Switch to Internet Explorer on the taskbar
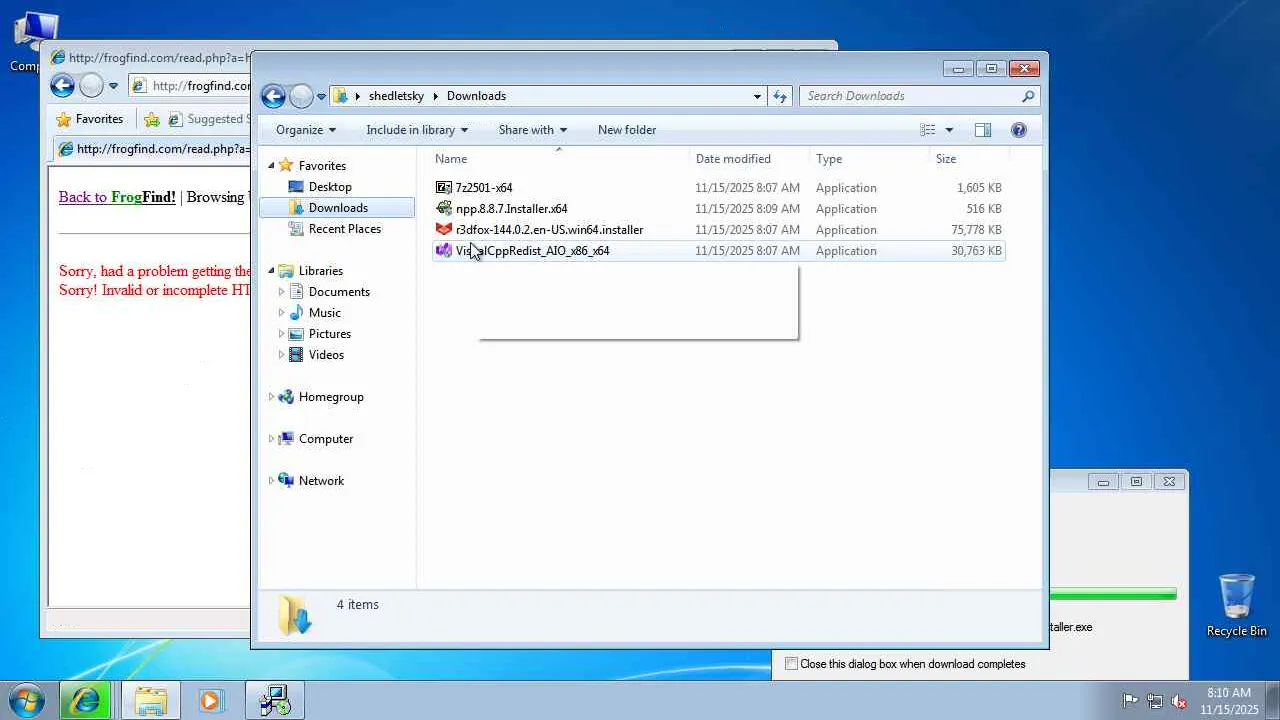Image resolution: width=1280 pixels, height=720 pixels. pos(85,701)
